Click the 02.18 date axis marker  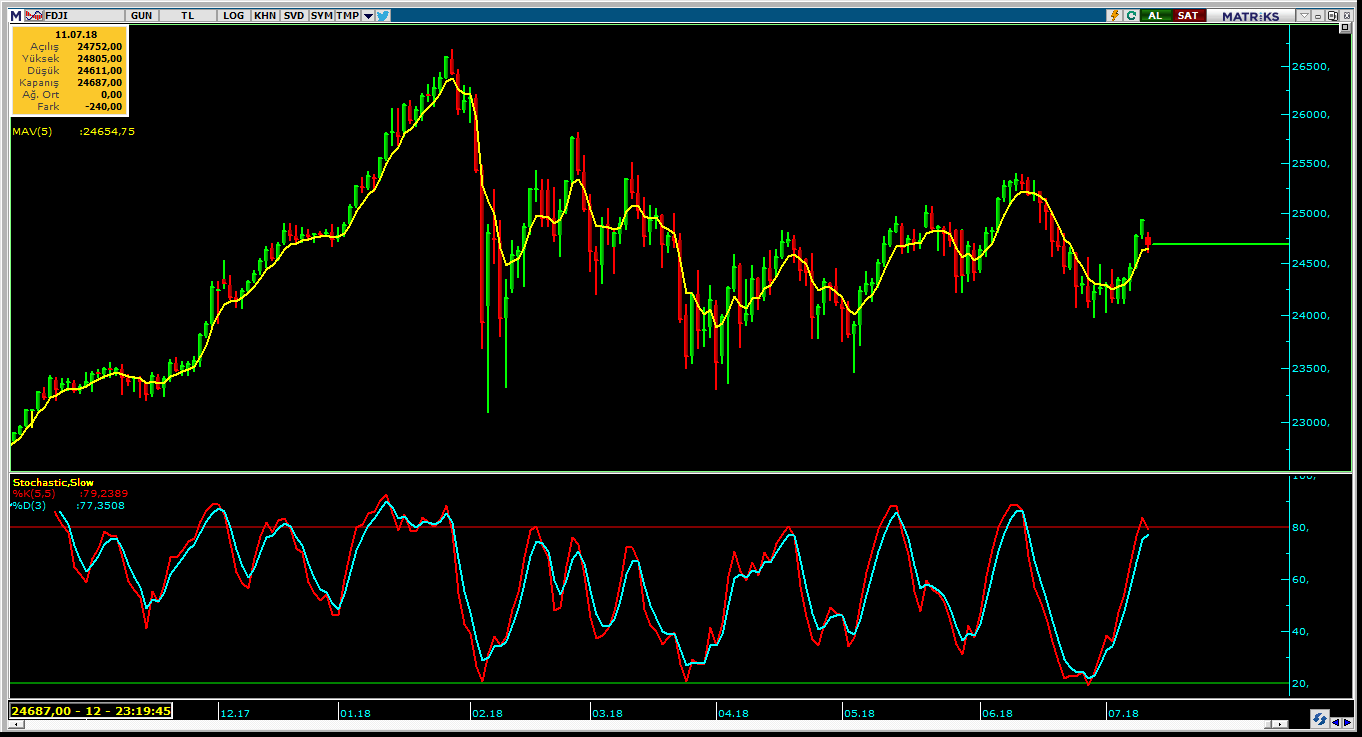[487, 713]
